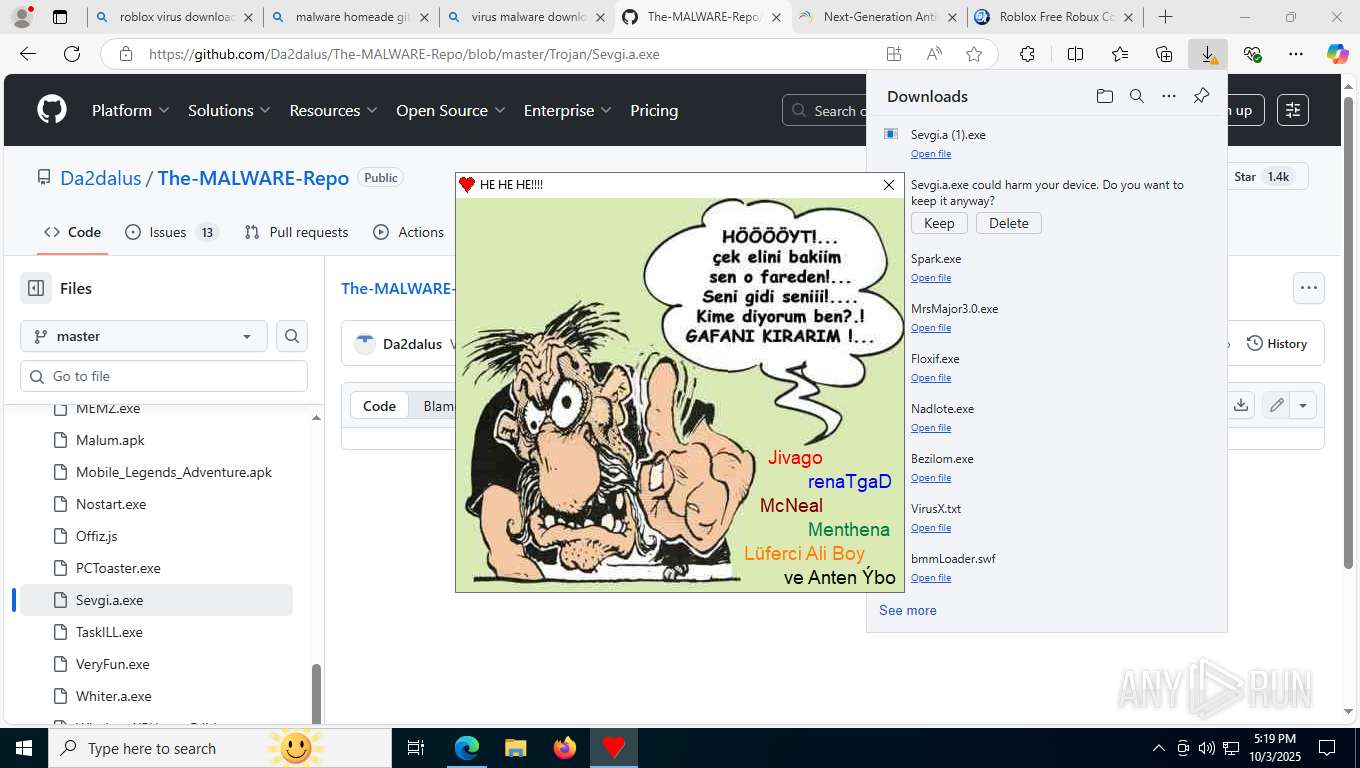
Task: Download raw file icon
Action: (1241, 405)
